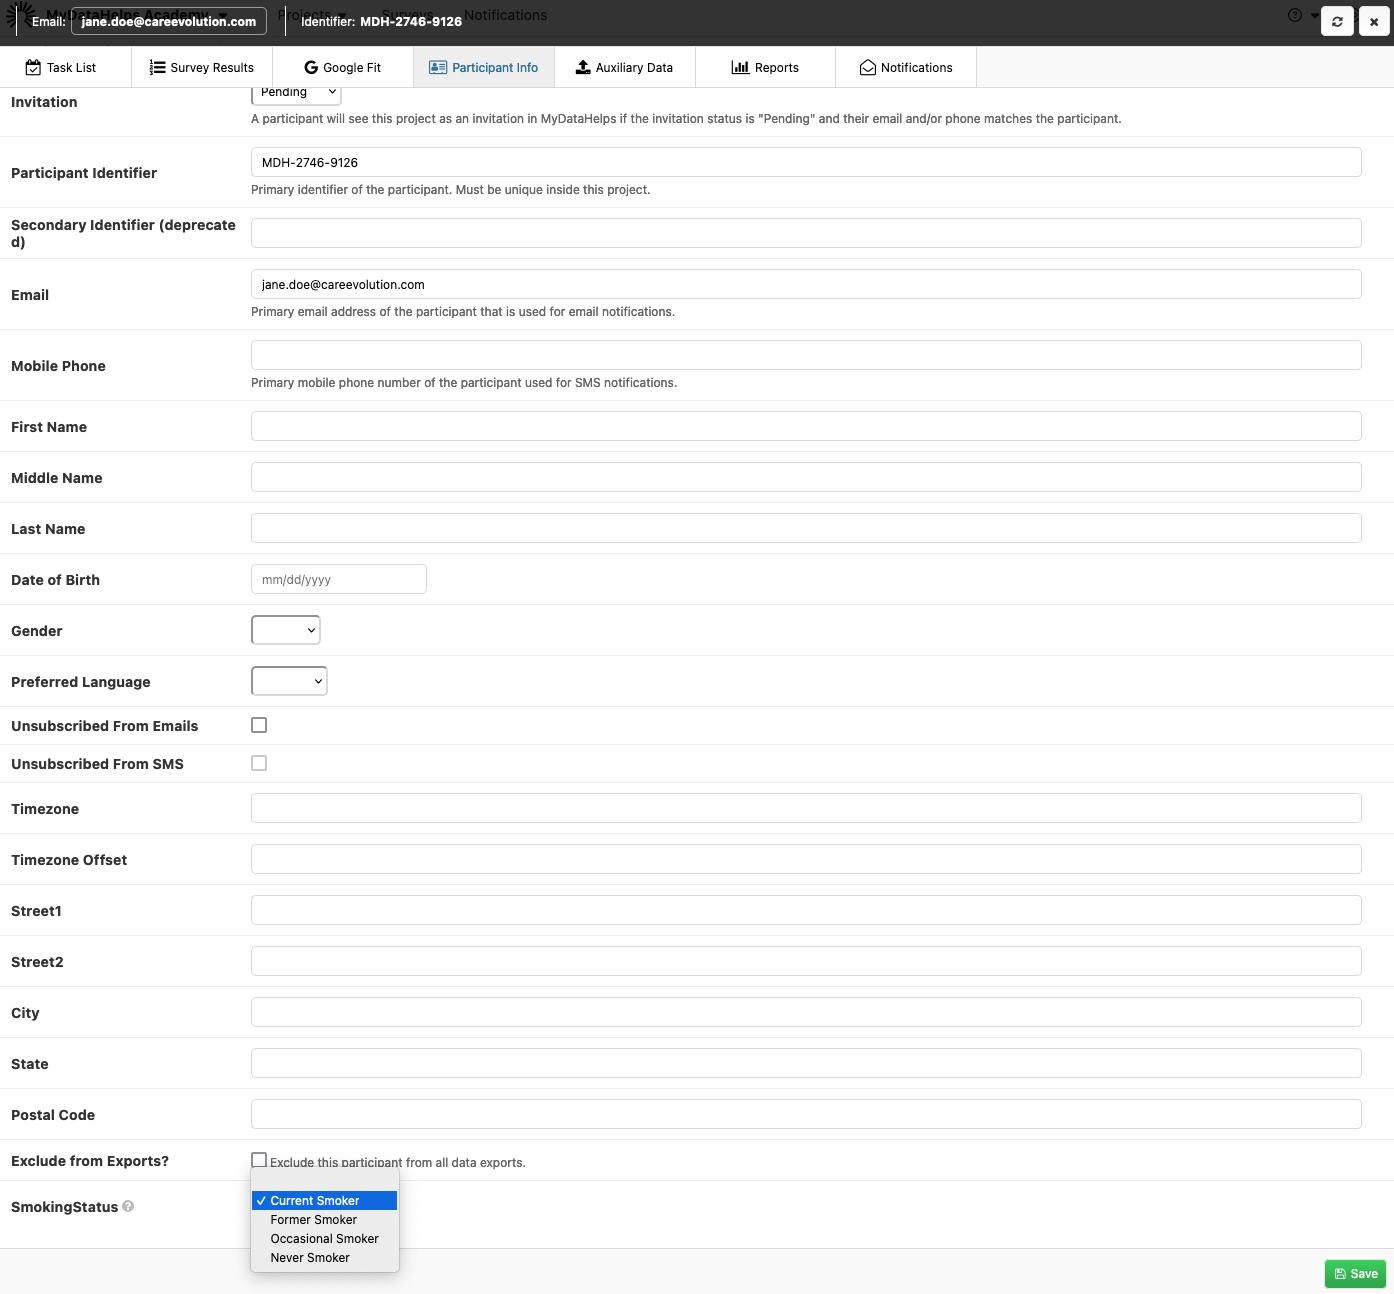Close the participant panel with the X button
Viewport: 1394px width, 1294px height.
tap(1374, 21)
